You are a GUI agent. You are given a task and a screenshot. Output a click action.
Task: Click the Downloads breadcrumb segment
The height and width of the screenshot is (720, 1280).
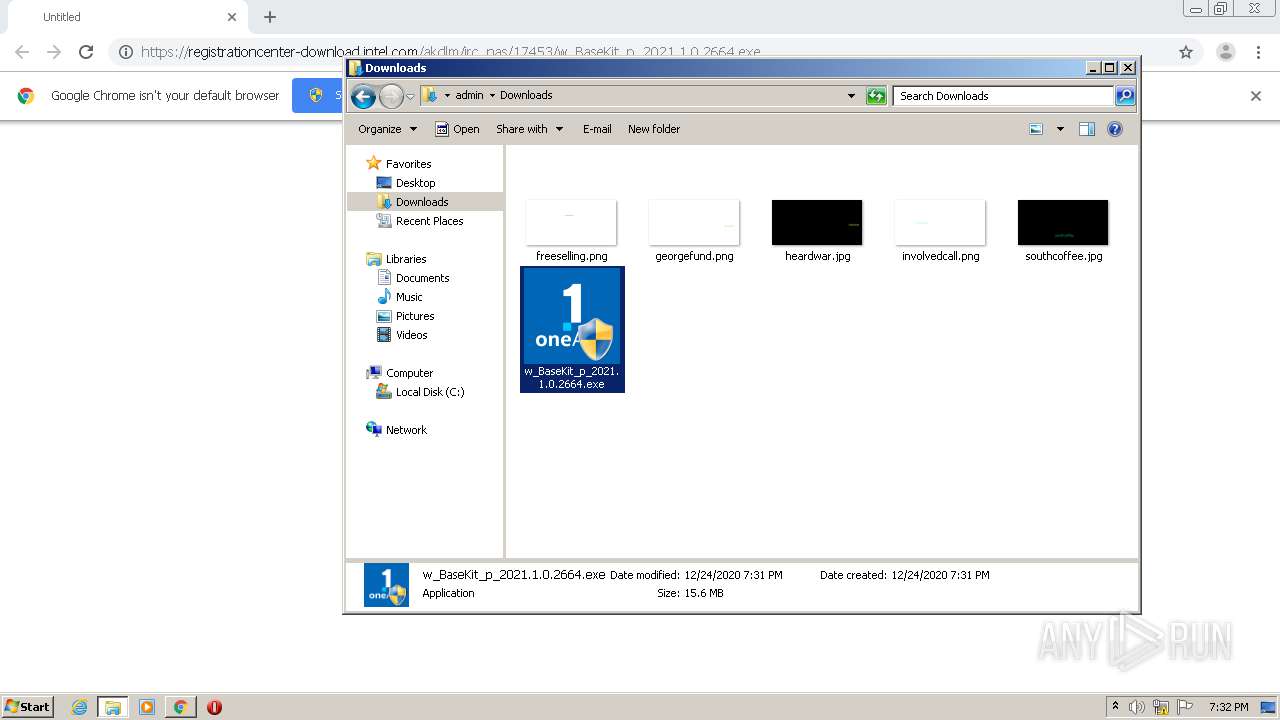coord(526,96)
